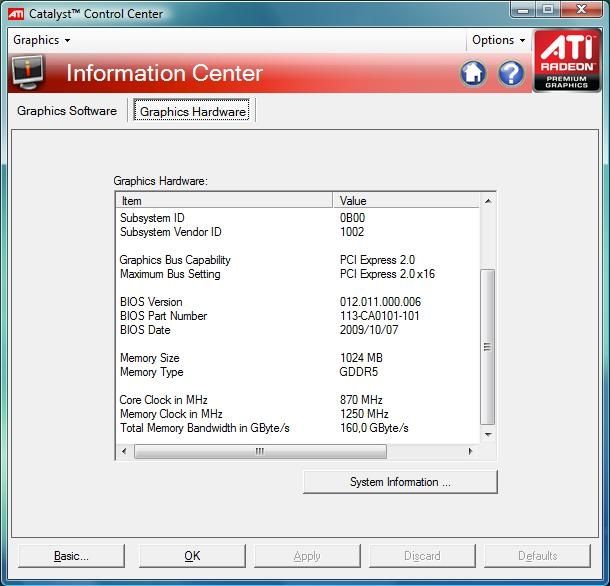The width and height of the screenshot is (610, 586).
Task: Click the value 0B00
Action: [x=352, y=218]
